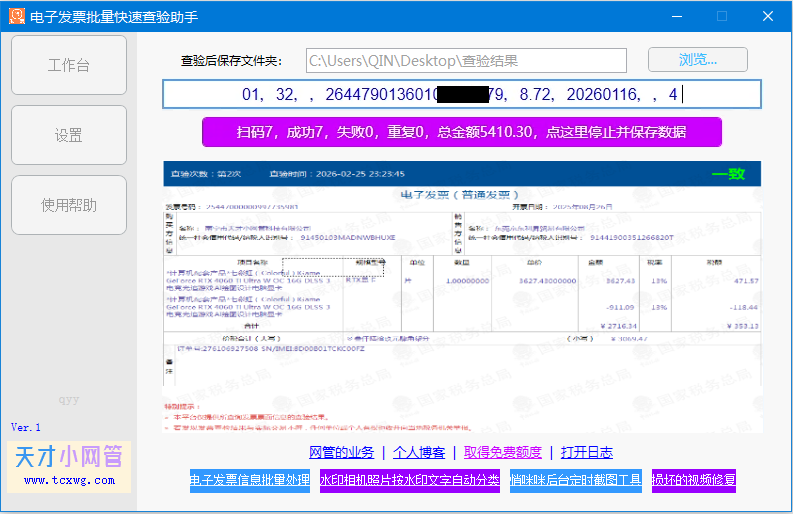Click the 损坏的视频修复 video repair button
Screen dimensions: 794x514
pos(694,480)
